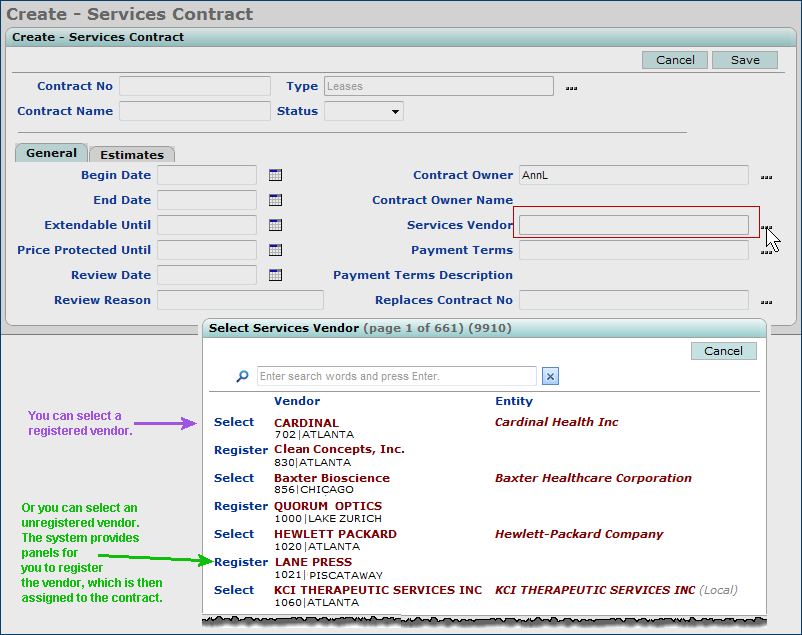
Task: Click the Contract Owner field
Action: [x=634, y=175]
